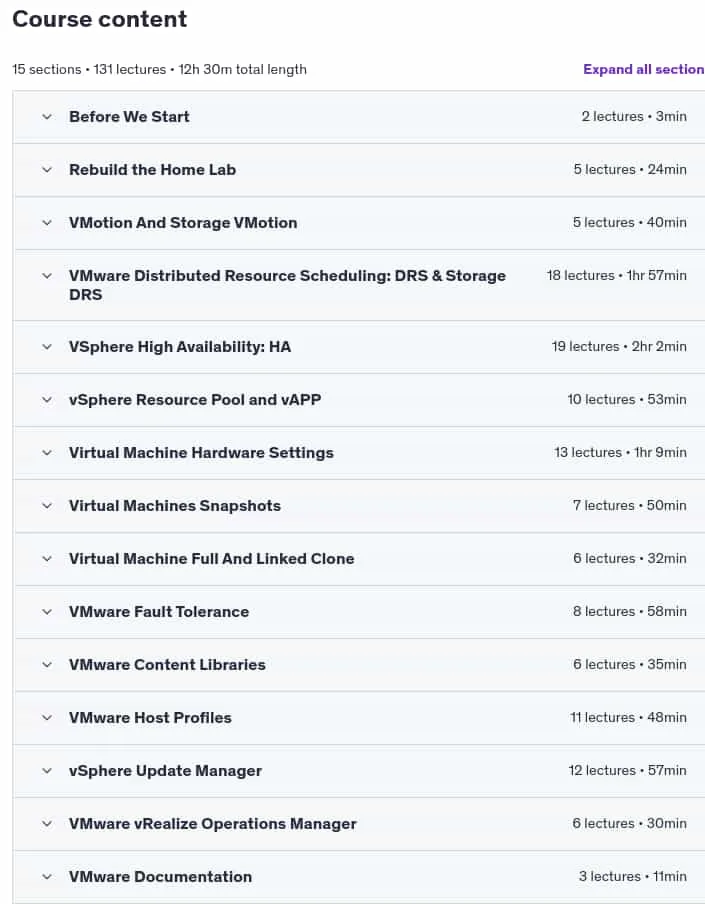Expand the VMware Fault Tolerance chevron
Viewport: 705px width, 904px height.
(x=47, y=612)
